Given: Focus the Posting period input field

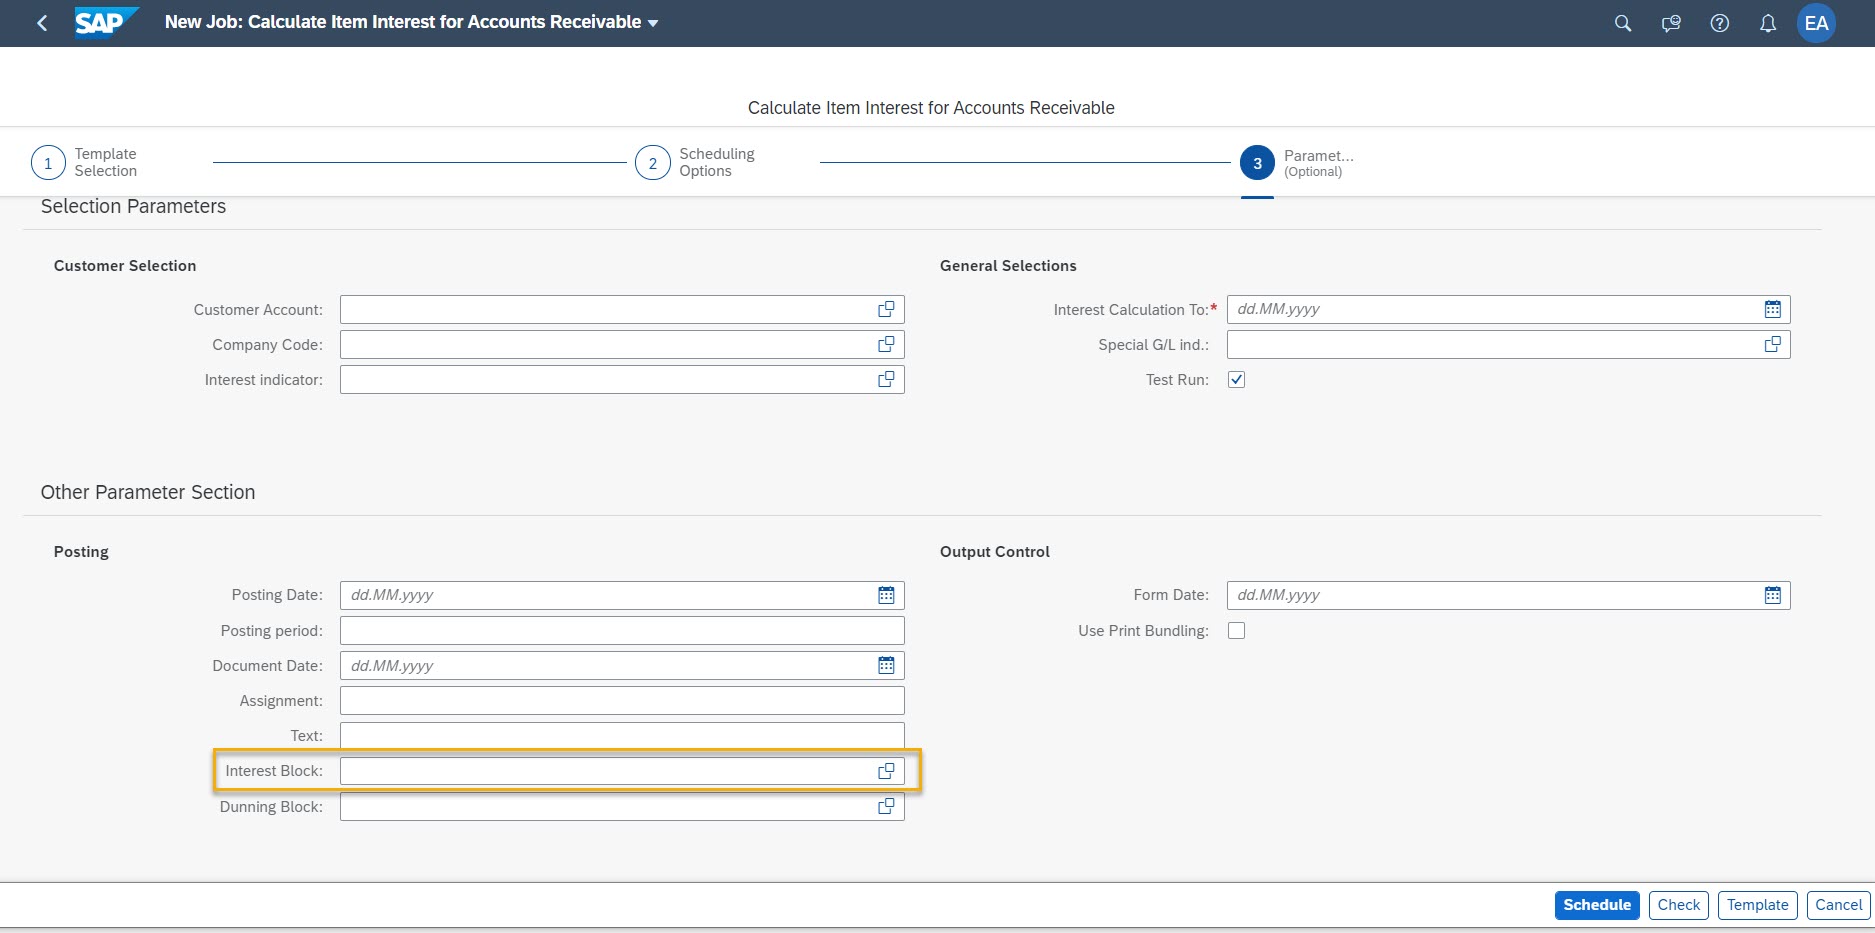Looking at the screenshot, I should [622, 631].
